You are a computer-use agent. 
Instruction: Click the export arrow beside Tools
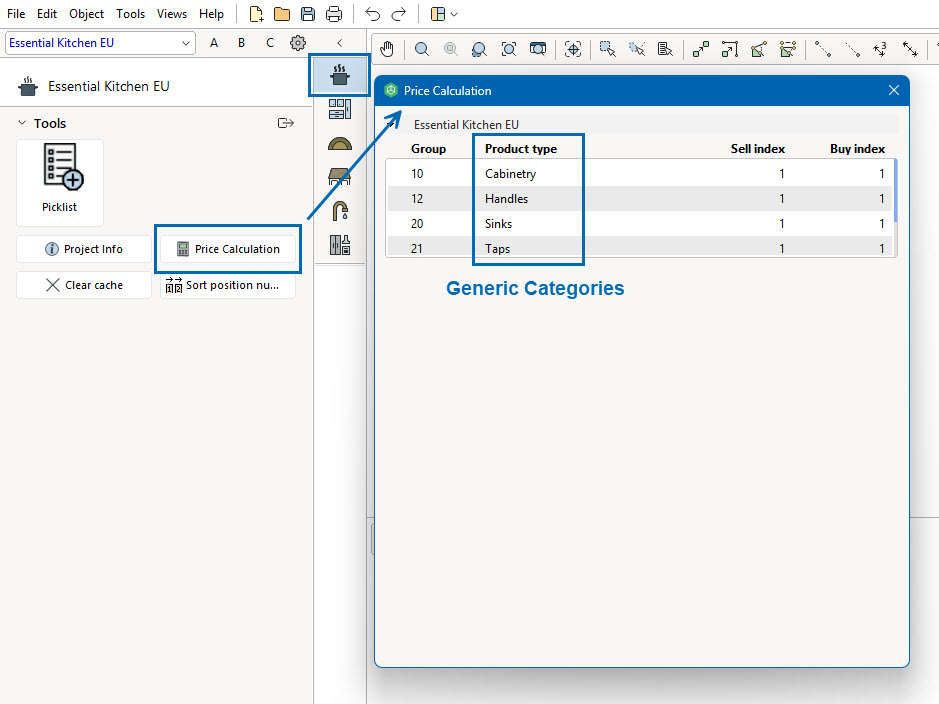(x=286, y=123)
